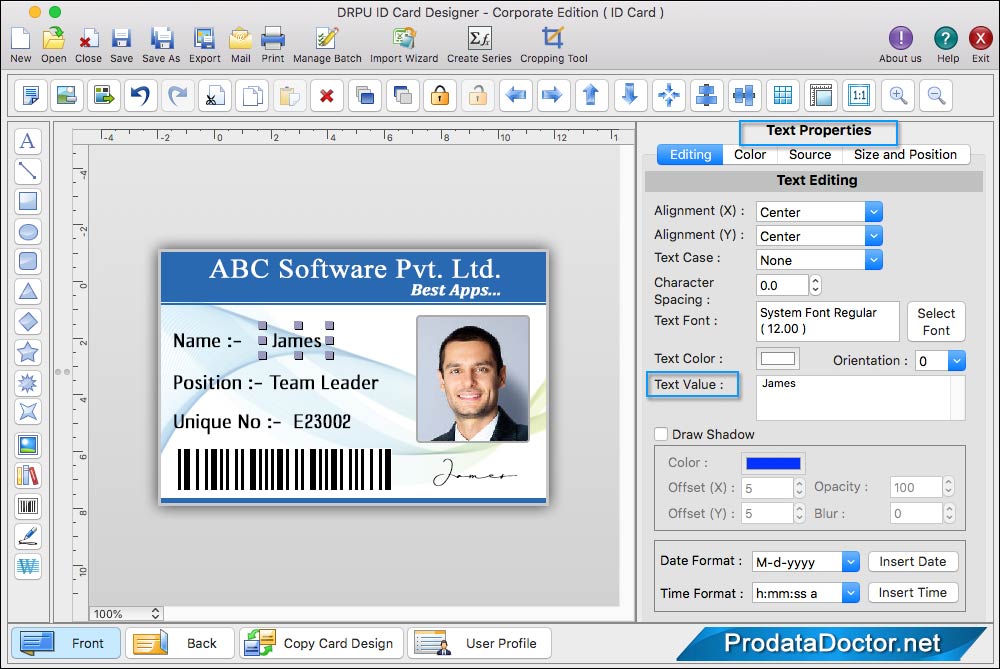Click the red X delete icon

[327, 96]
